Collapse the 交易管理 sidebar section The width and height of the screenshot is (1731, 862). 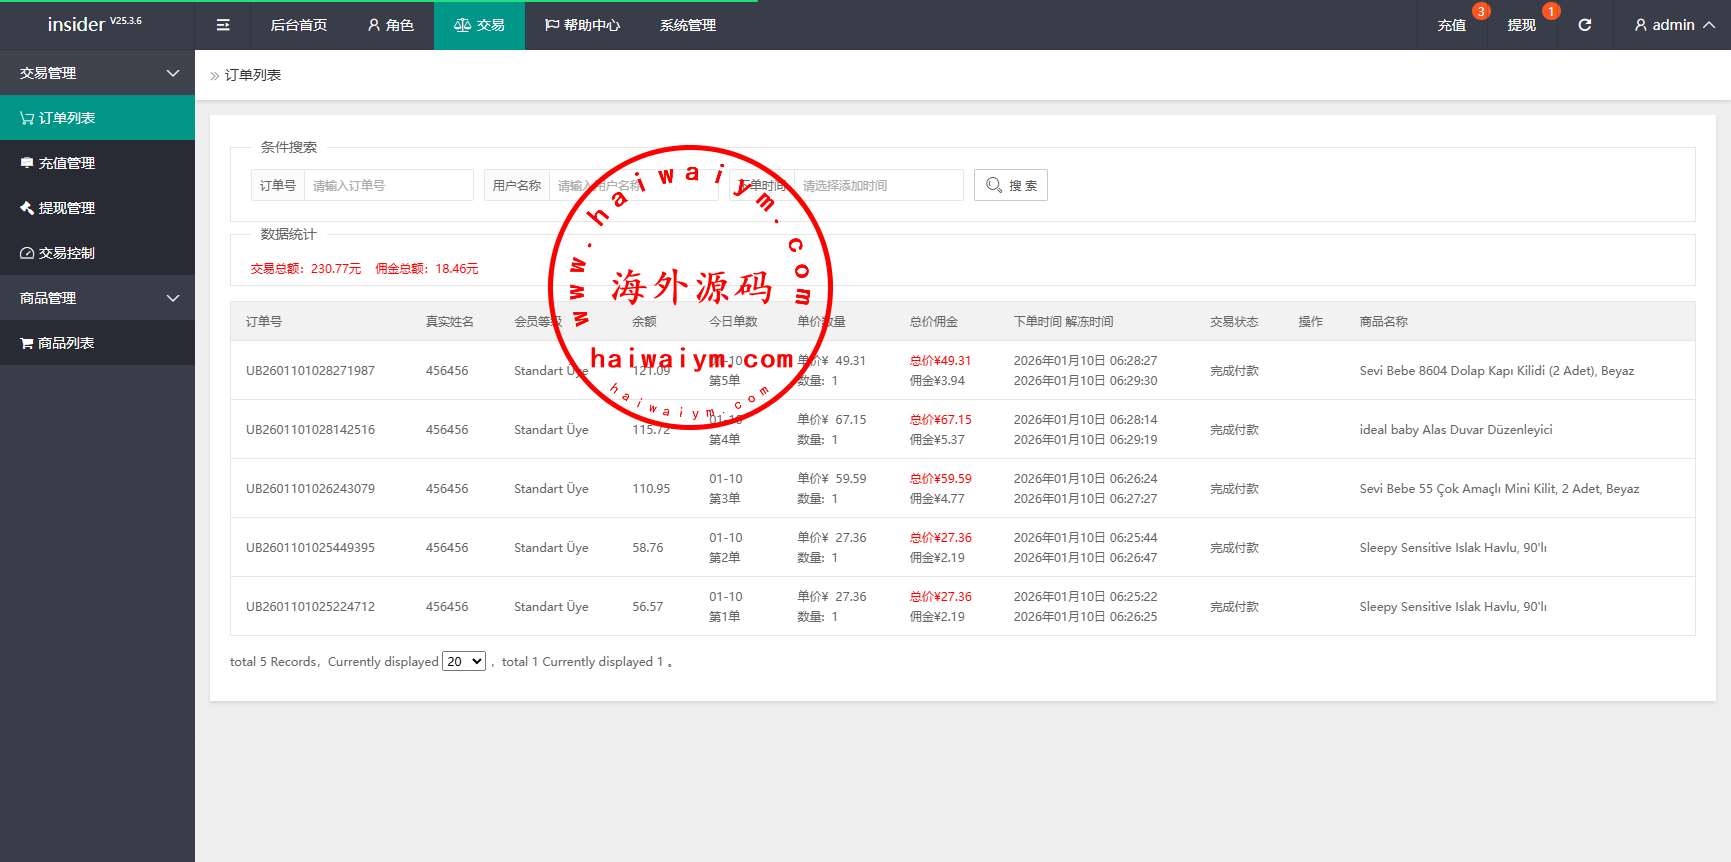[97, 73]
